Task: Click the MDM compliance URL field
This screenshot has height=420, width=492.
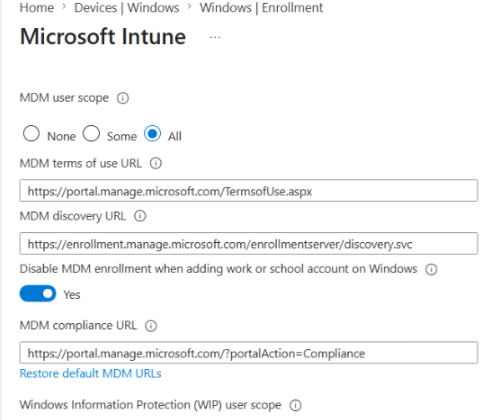Action: tap(249, 353)
